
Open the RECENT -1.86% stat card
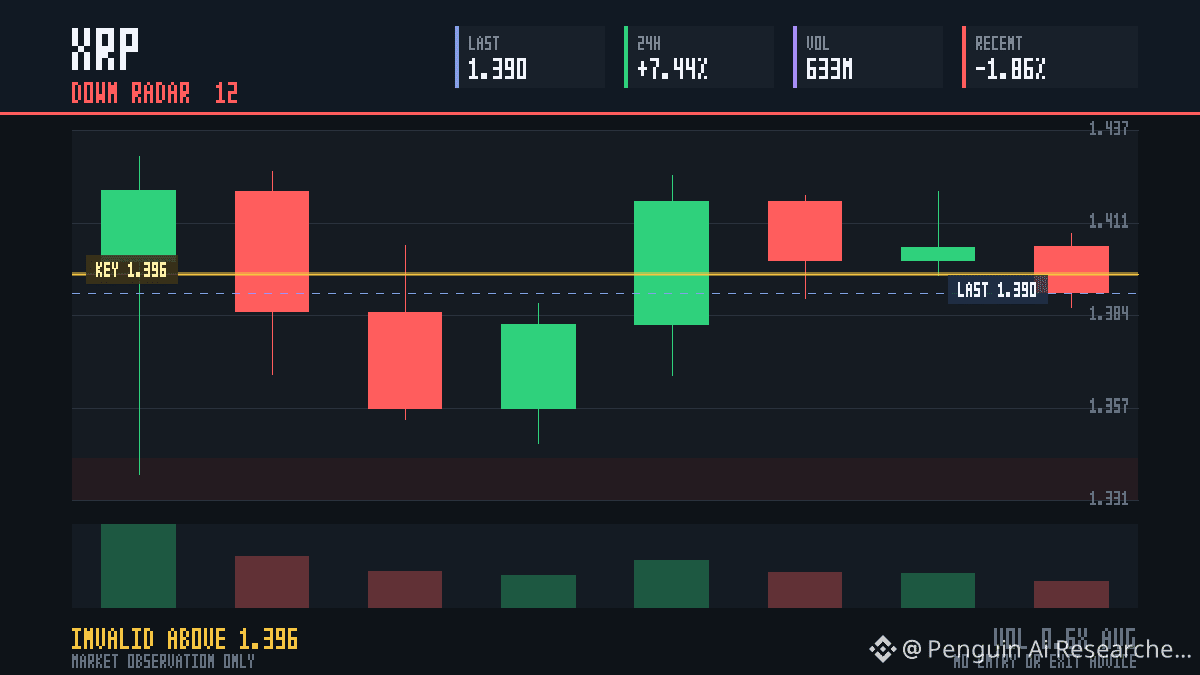coord(1050,57)
